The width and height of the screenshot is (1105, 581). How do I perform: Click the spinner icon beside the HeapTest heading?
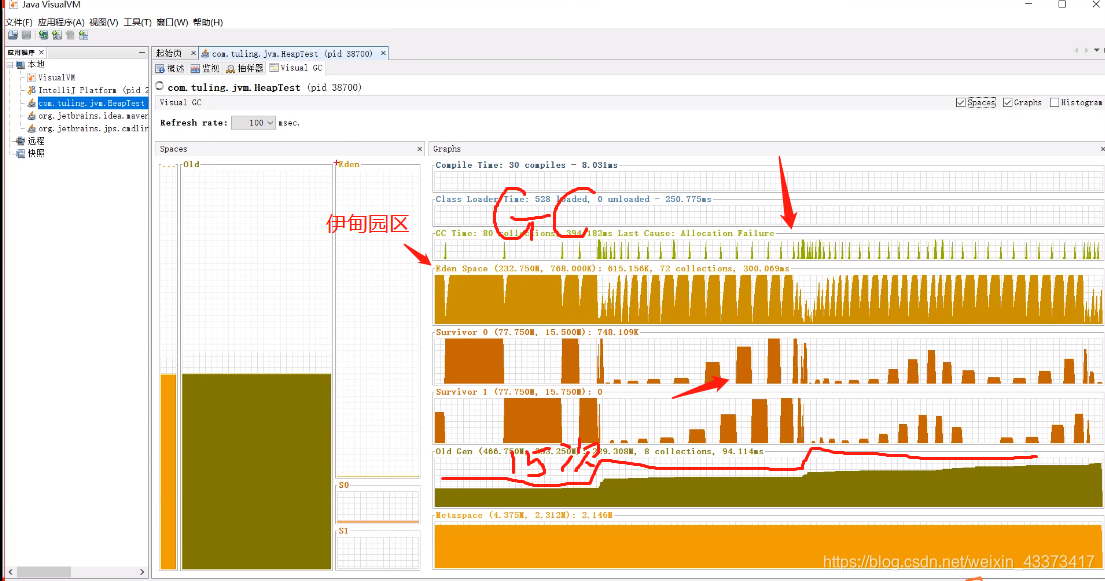tap(160, 86)
